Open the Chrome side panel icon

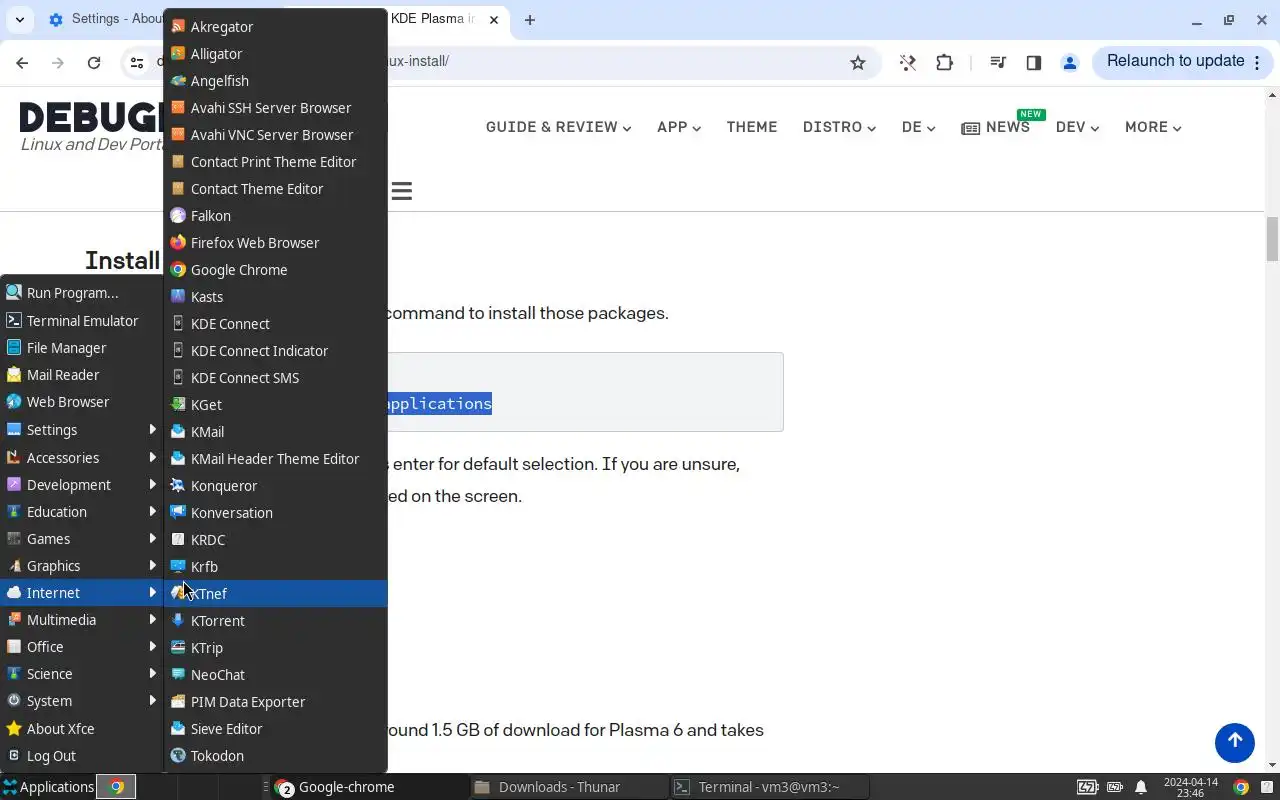[1034, 62]
